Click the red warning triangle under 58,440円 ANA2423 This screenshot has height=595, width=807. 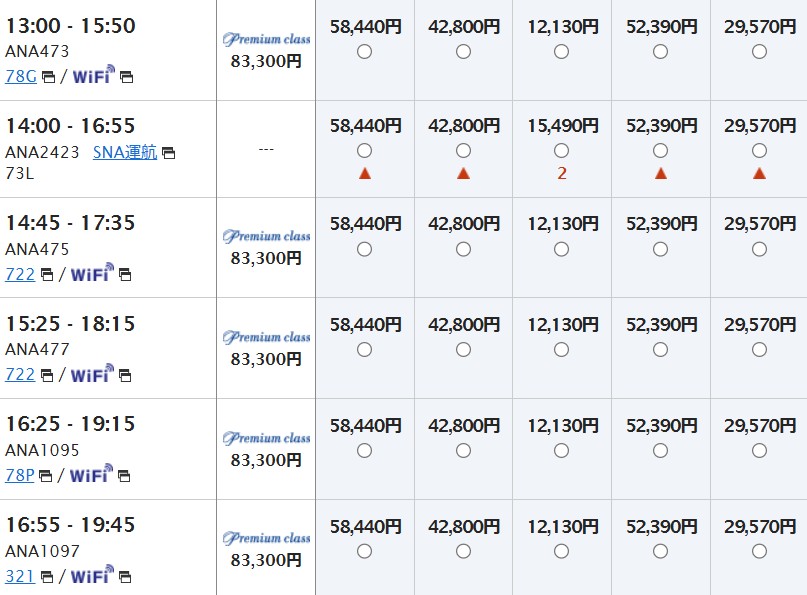(364, 173)
